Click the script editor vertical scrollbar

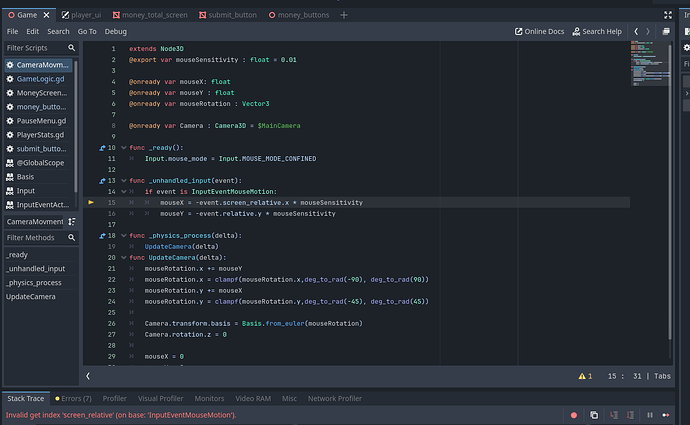click(x=670, y=191)
